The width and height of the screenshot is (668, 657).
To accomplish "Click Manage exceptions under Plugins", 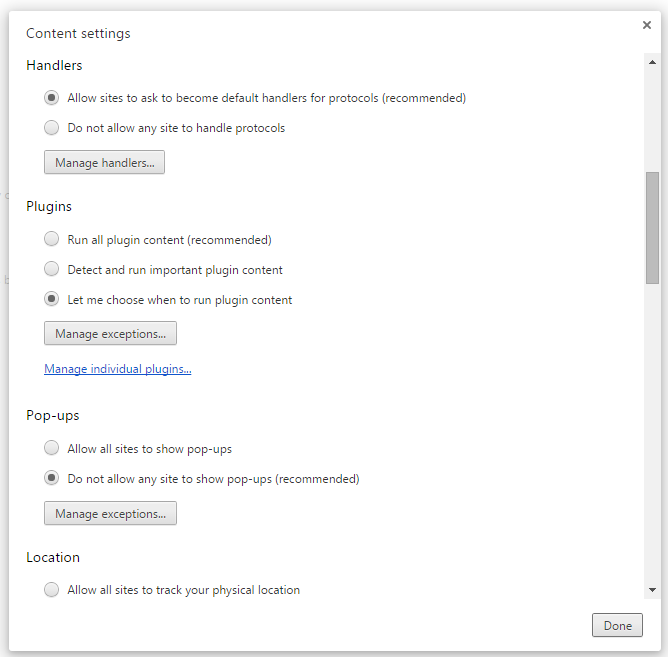I will click(110, 333).
